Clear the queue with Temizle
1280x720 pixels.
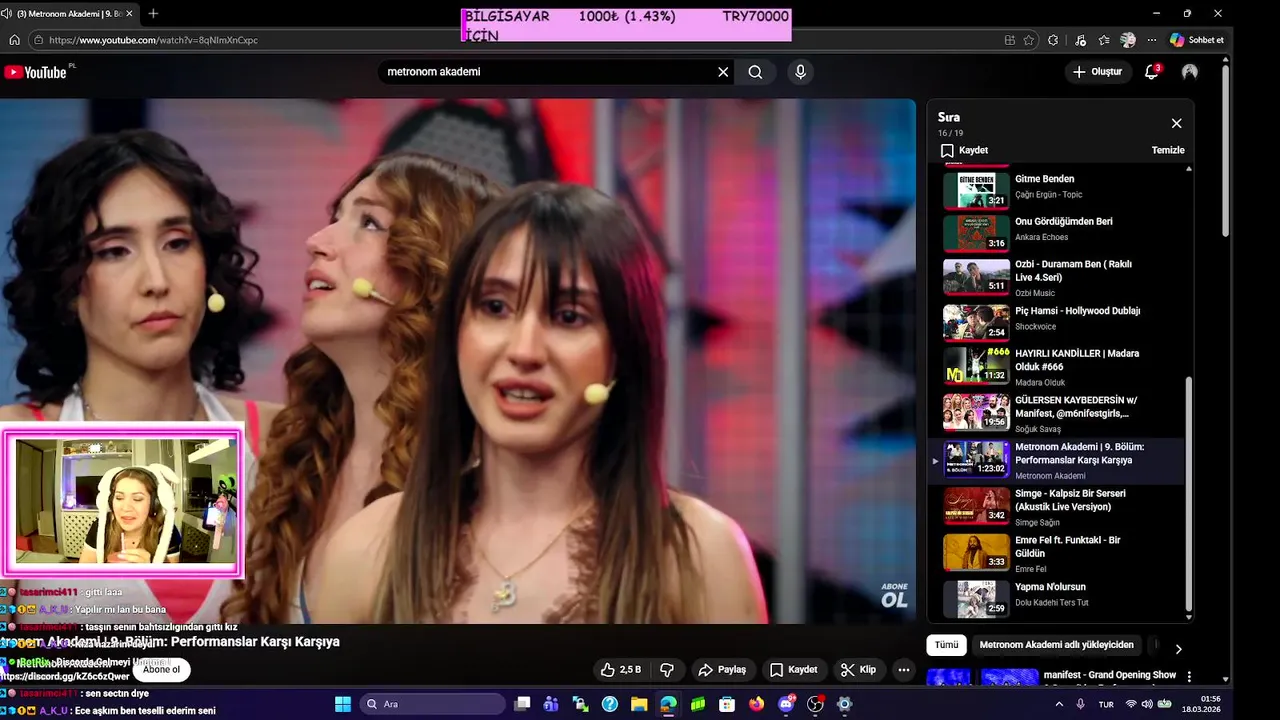1168,150
